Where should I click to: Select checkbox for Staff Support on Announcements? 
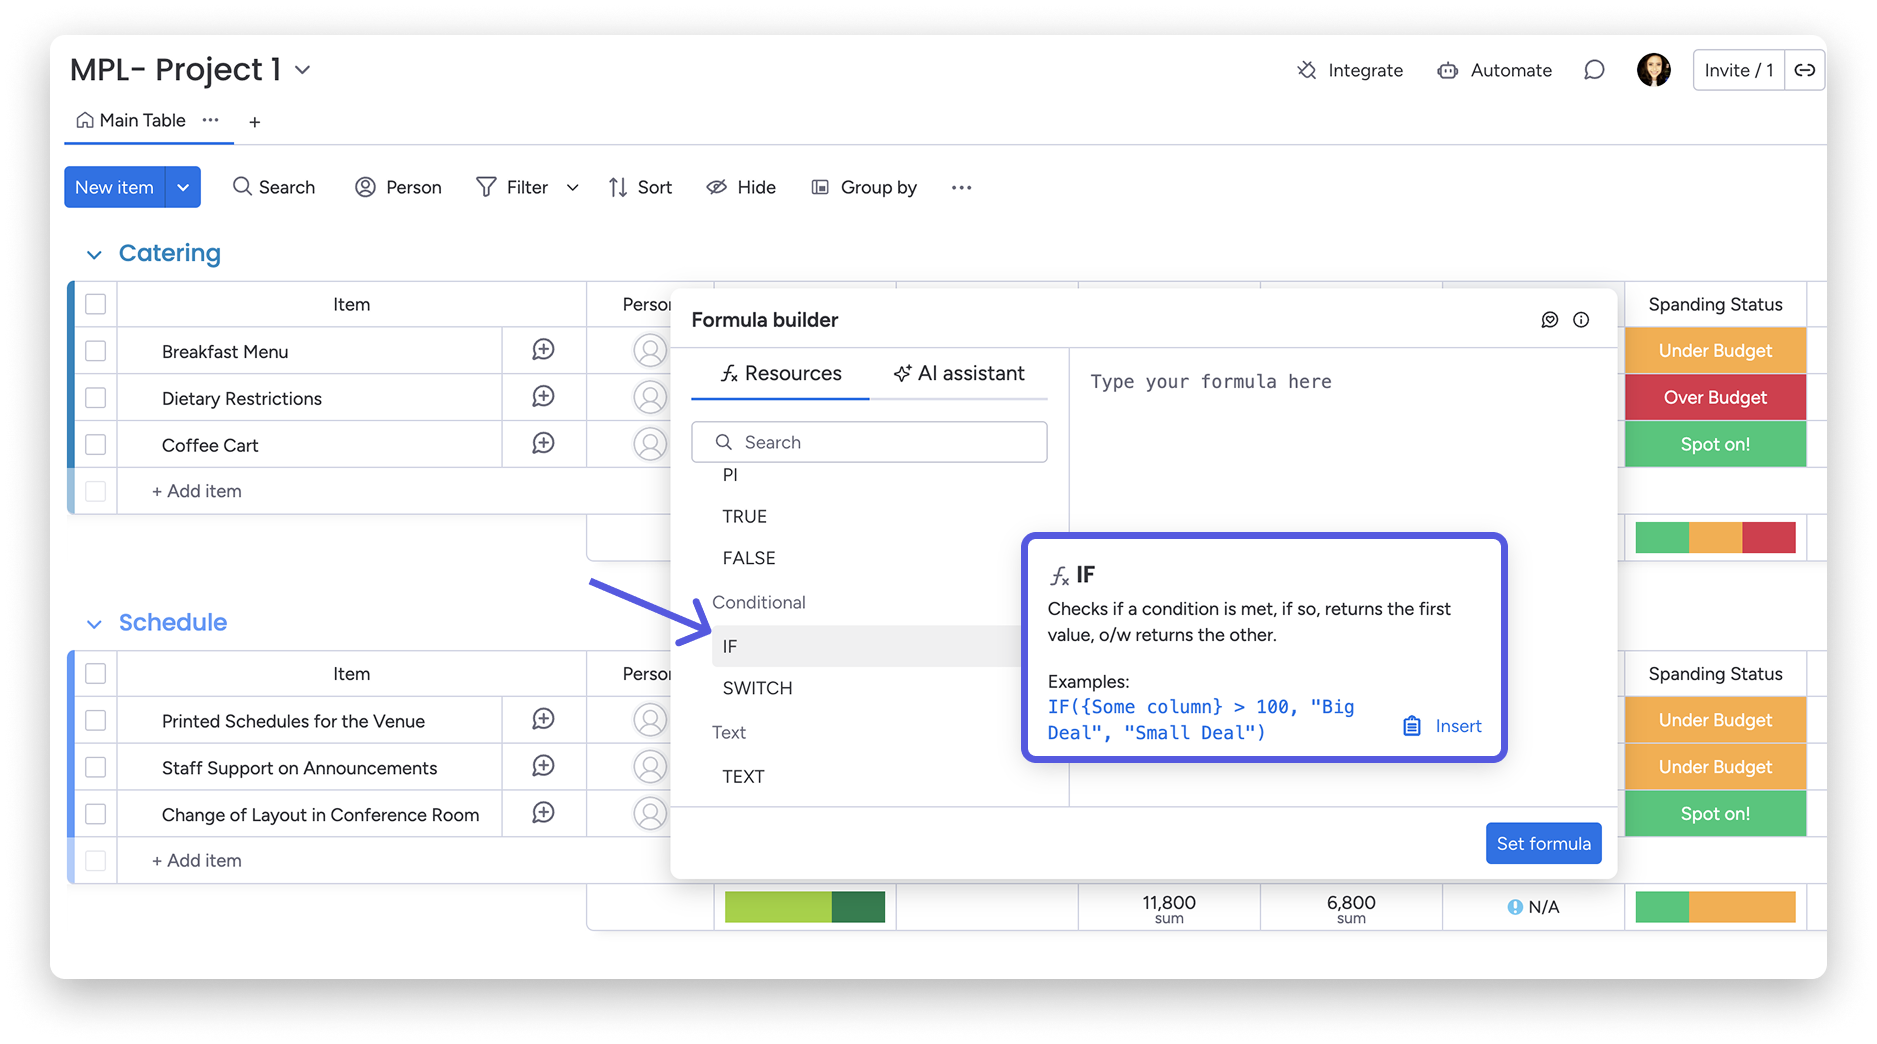click(96, 767)
